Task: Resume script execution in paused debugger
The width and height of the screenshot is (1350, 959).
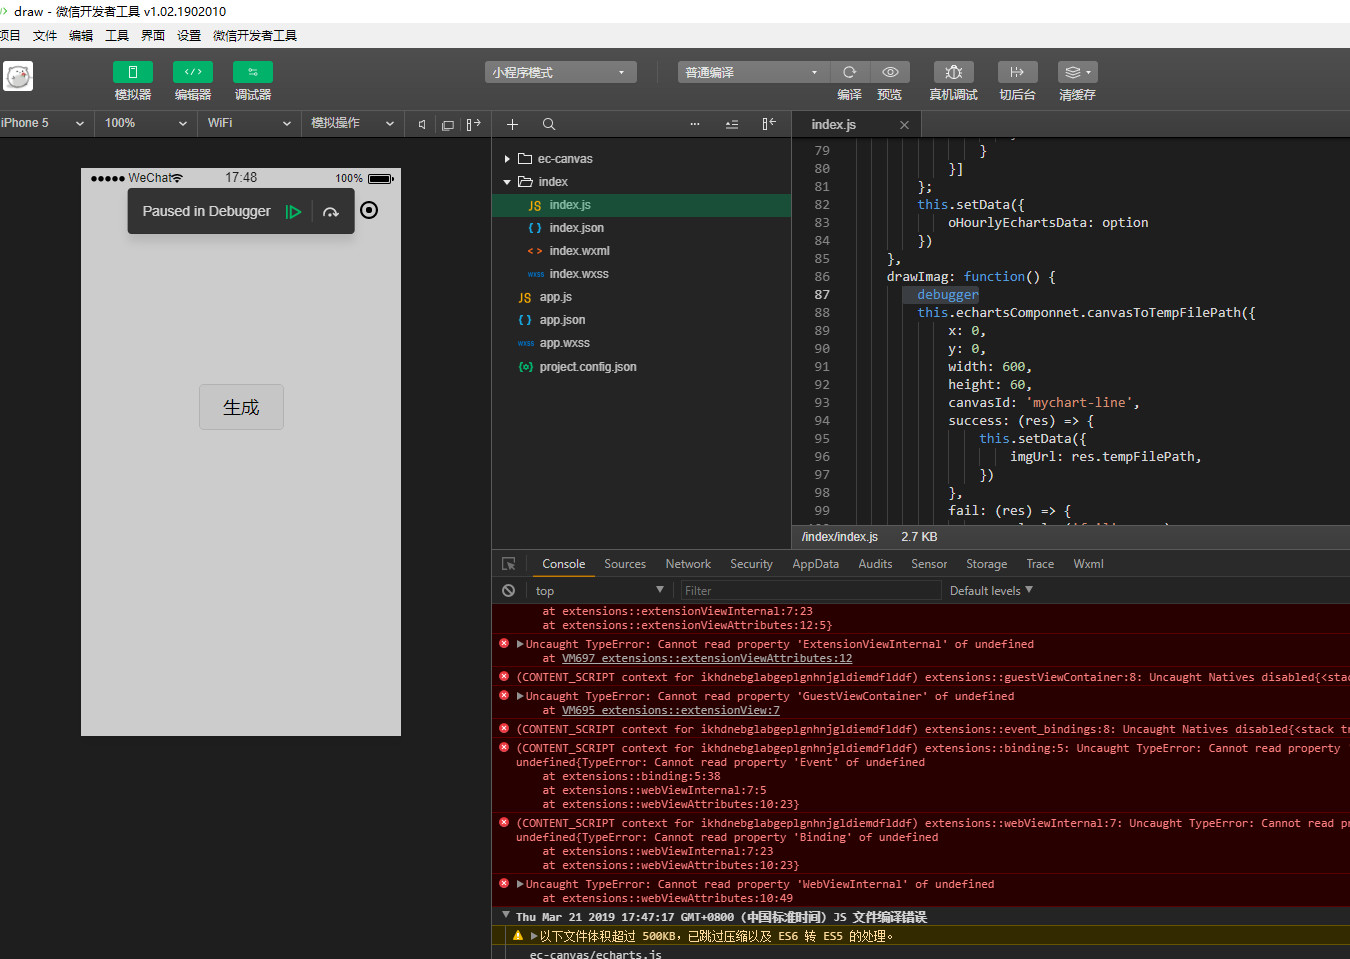Action: pos(293,212)
